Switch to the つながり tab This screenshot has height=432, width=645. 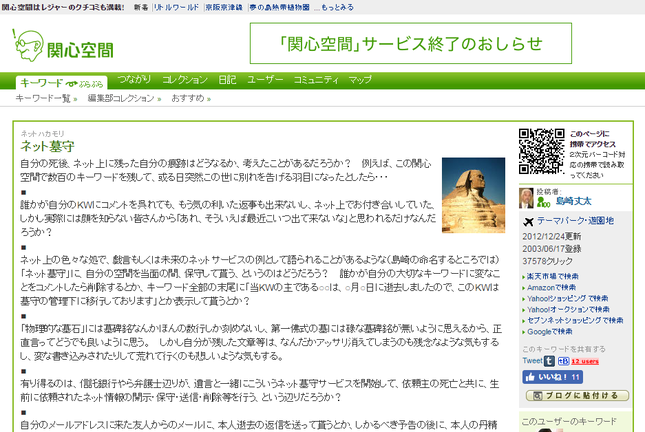coord(134,79)
